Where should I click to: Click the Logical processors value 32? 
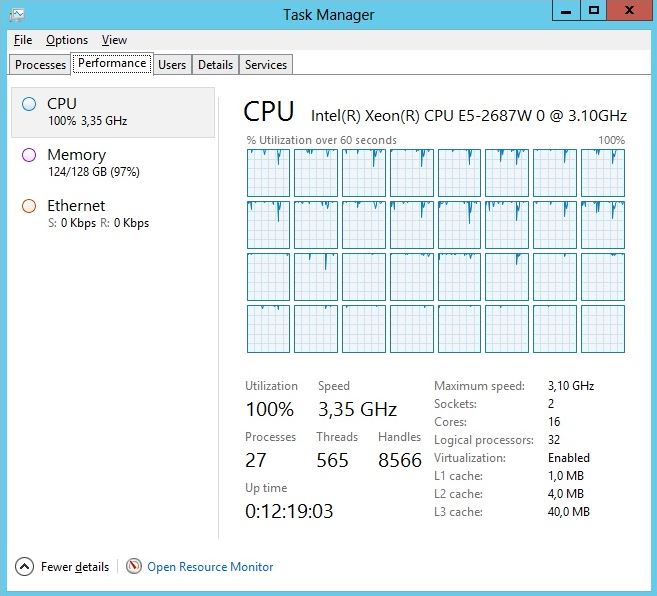click(554, 440)
